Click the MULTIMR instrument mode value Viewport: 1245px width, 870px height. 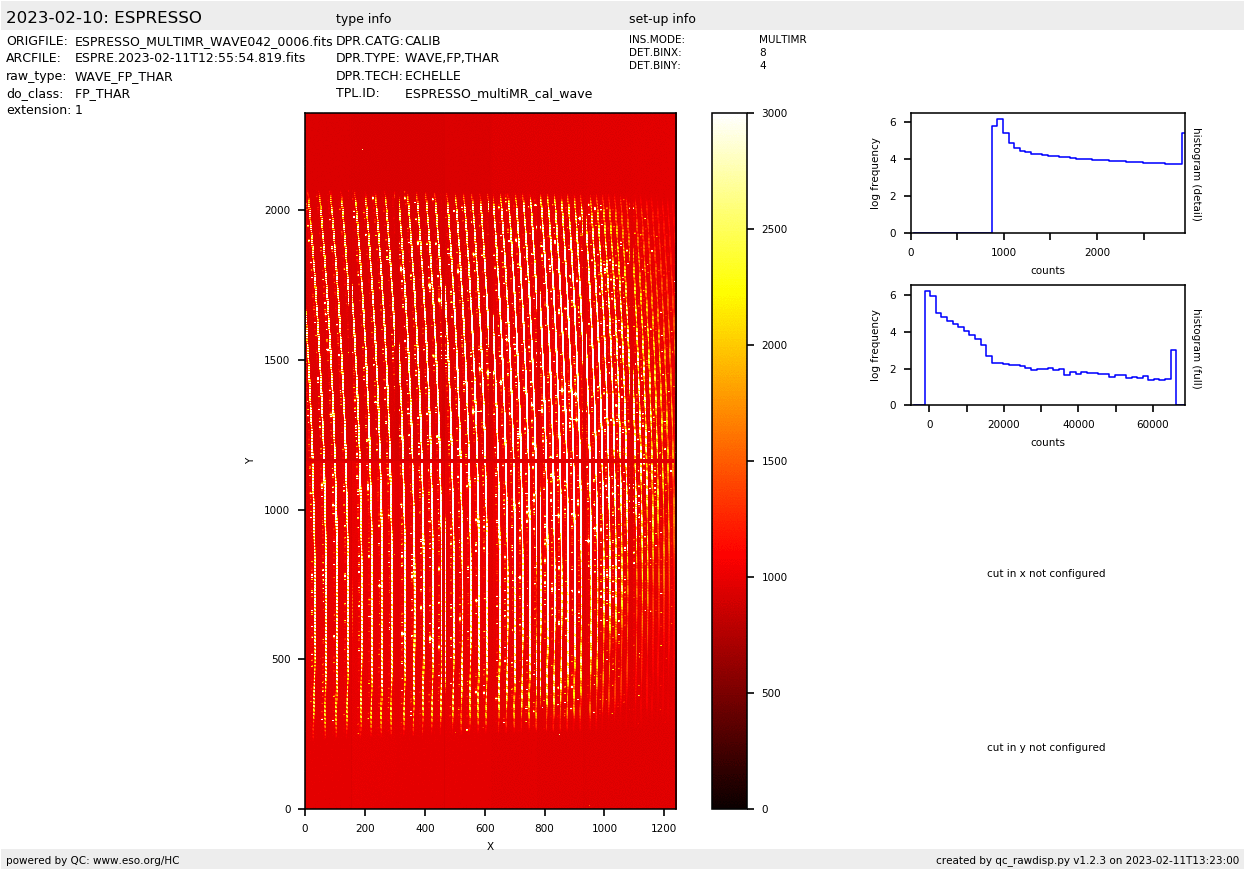[782, 40]
